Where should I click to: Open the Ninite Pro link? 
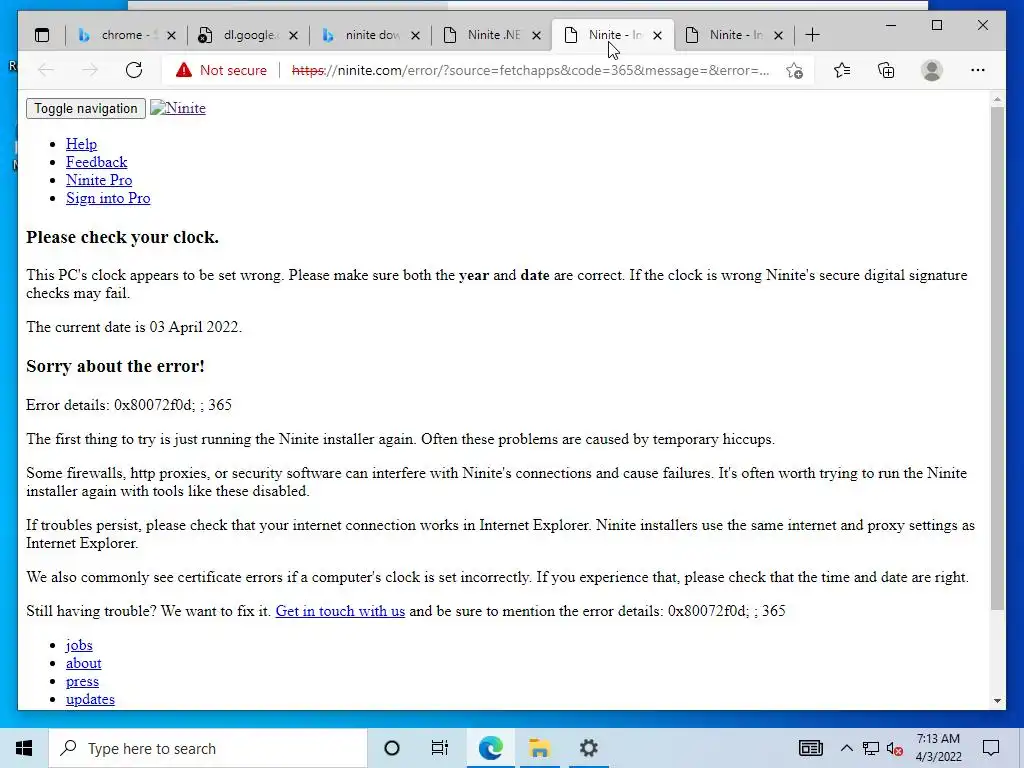99,180
